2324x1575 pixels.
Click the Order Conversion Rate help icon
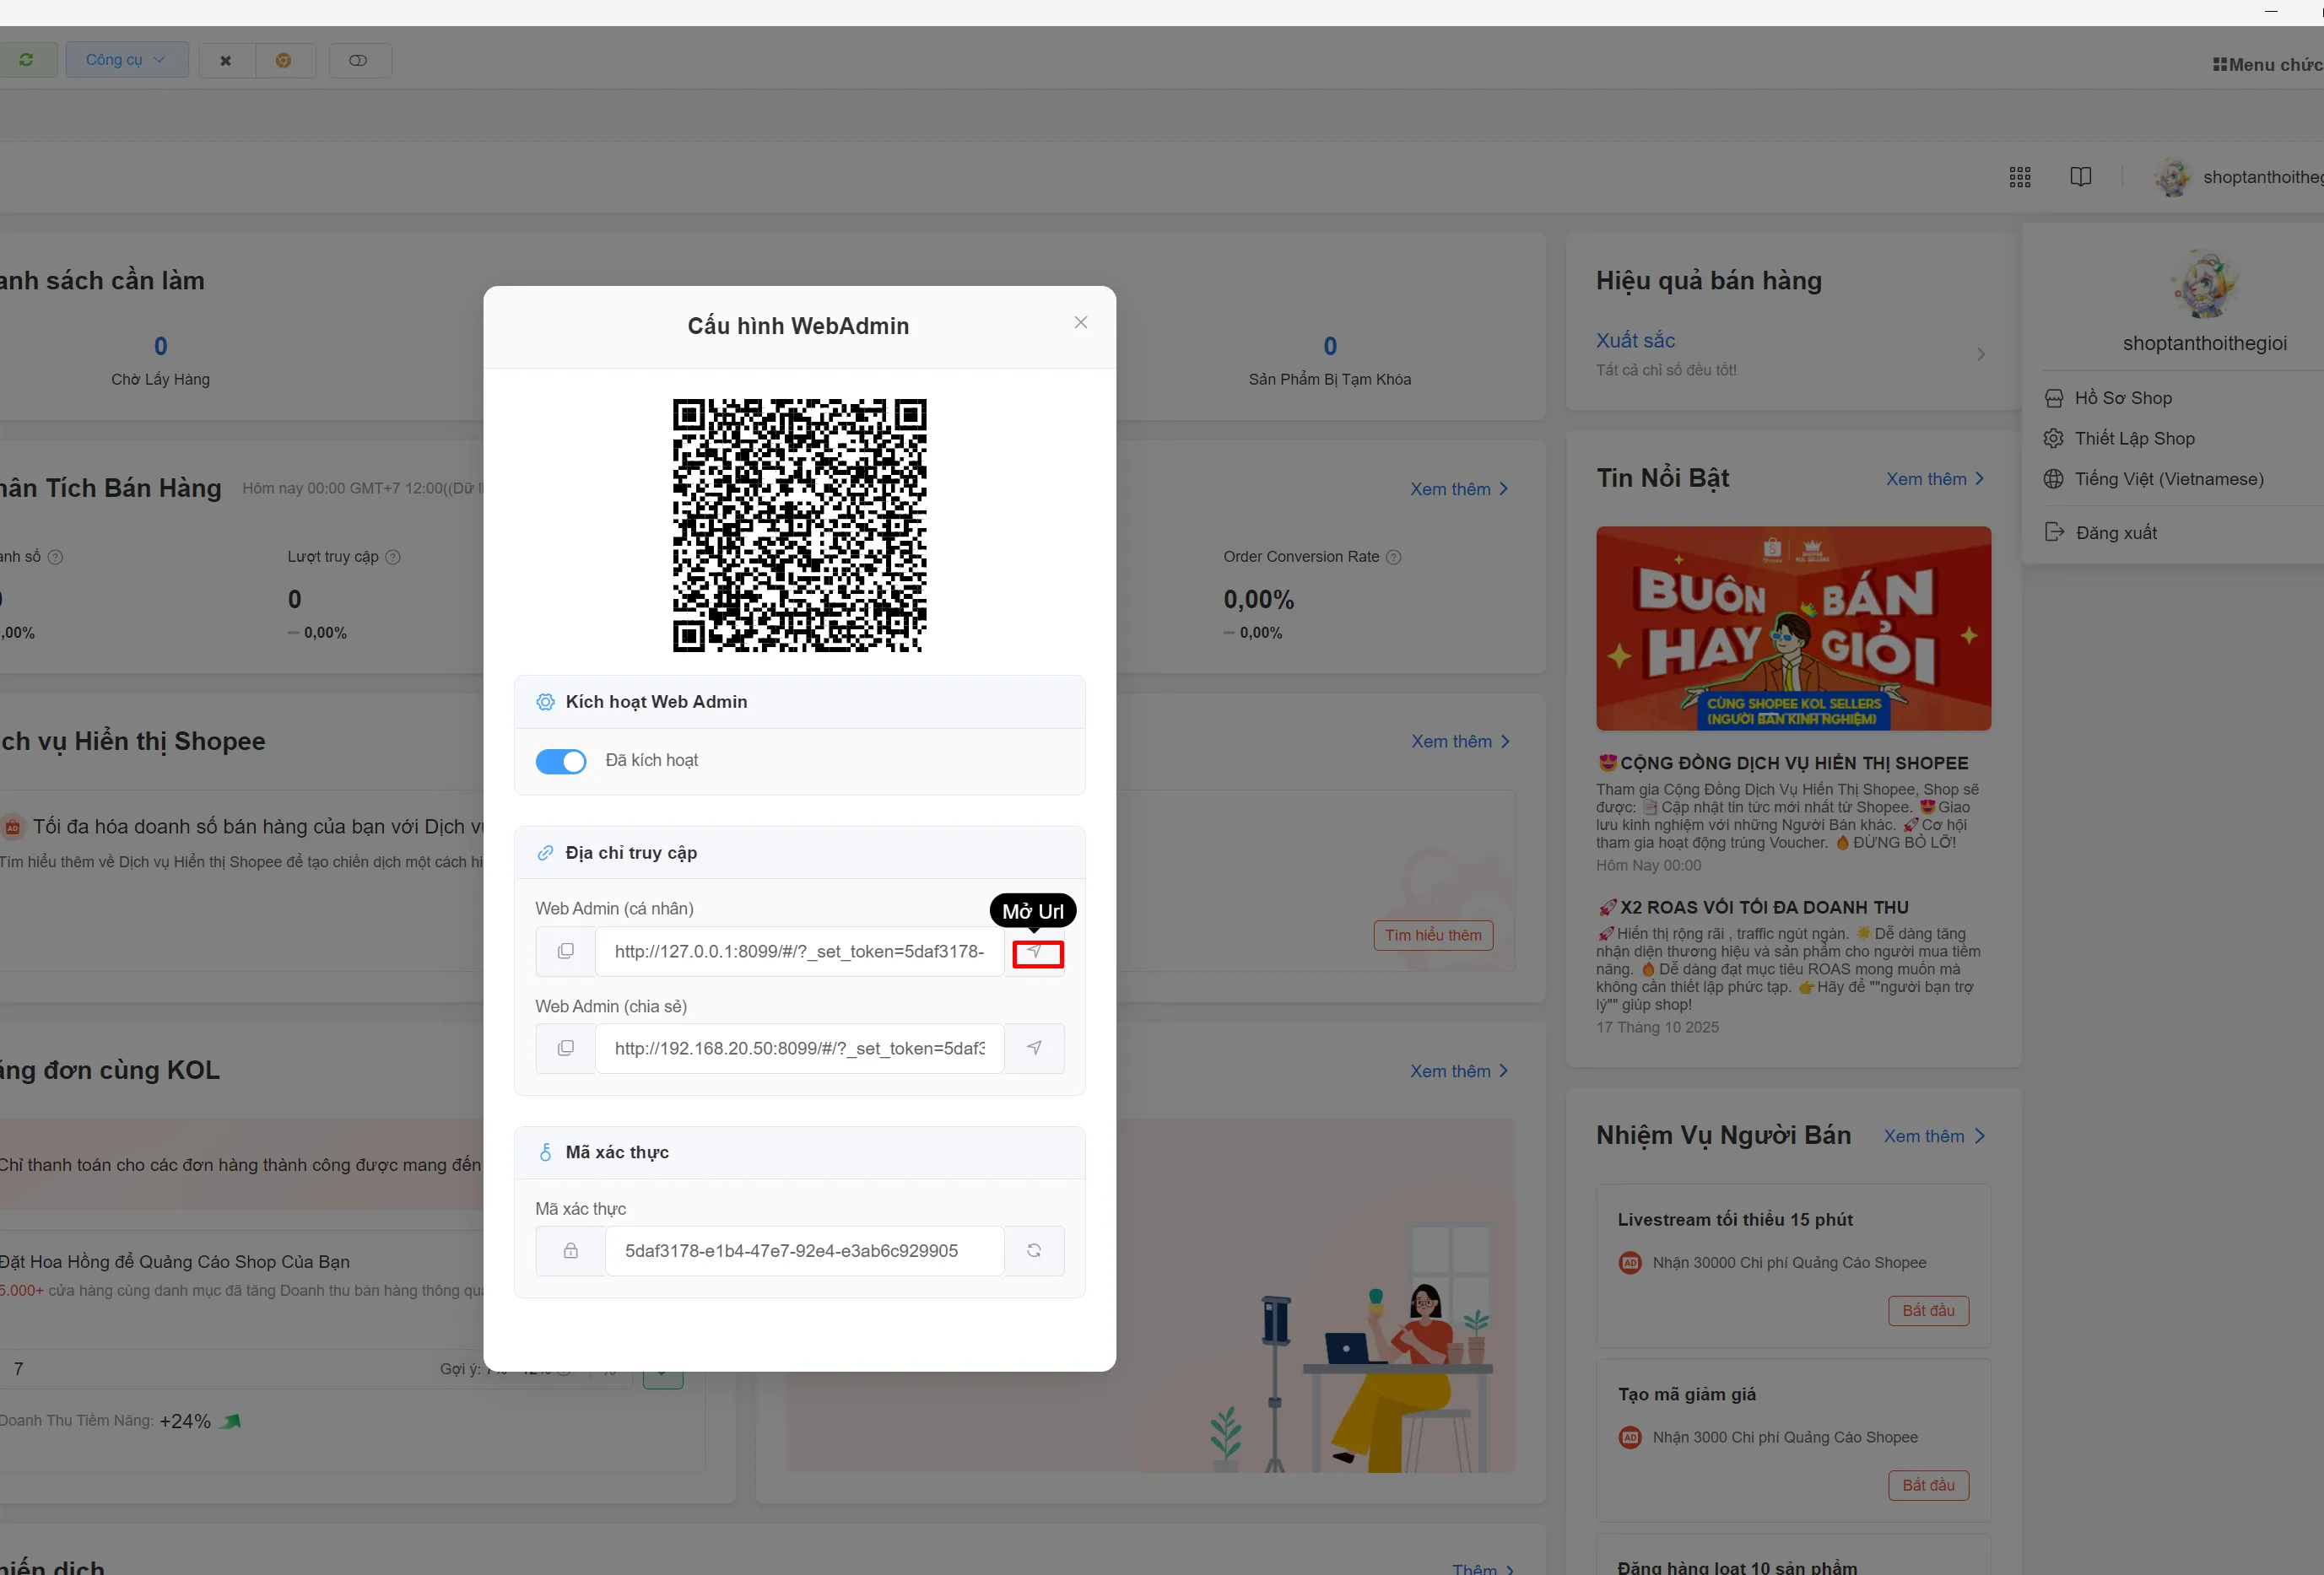point(1393,557)
